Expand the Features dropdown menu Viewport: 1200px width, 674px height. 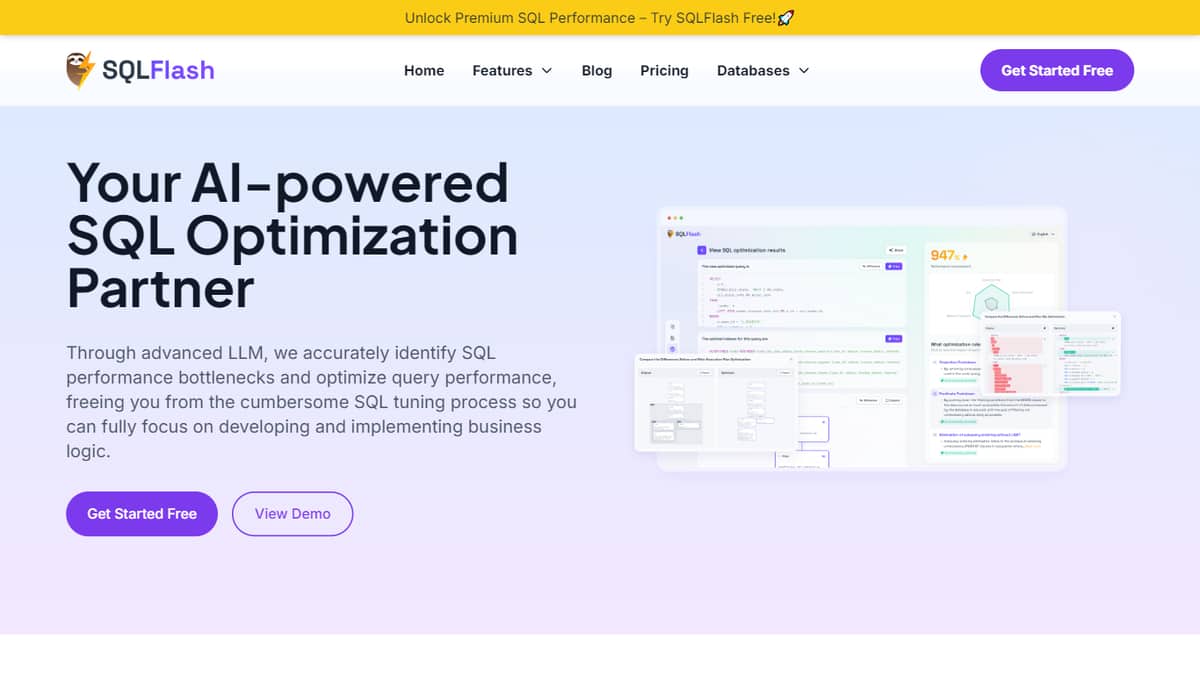tap(512, 70)
